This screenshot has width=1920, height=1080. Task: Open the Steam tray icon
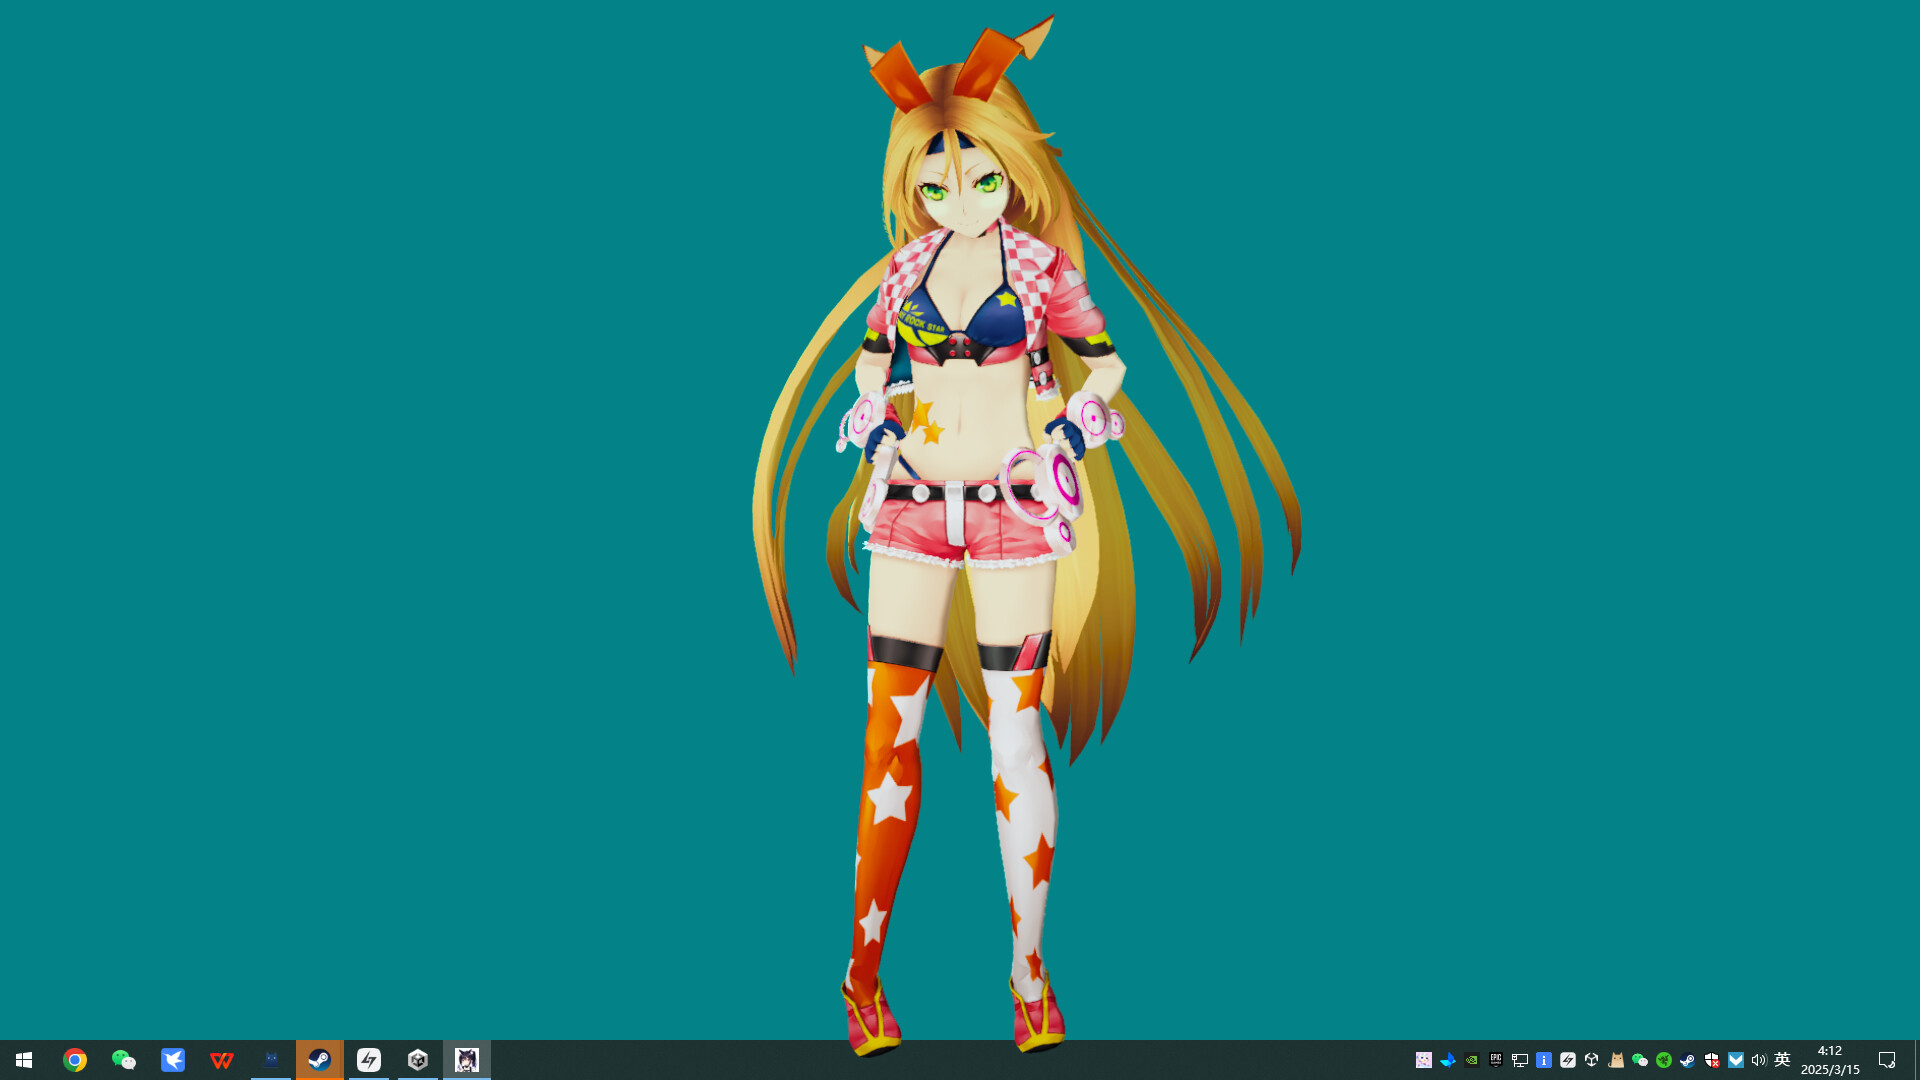tap(1688, 1060)
